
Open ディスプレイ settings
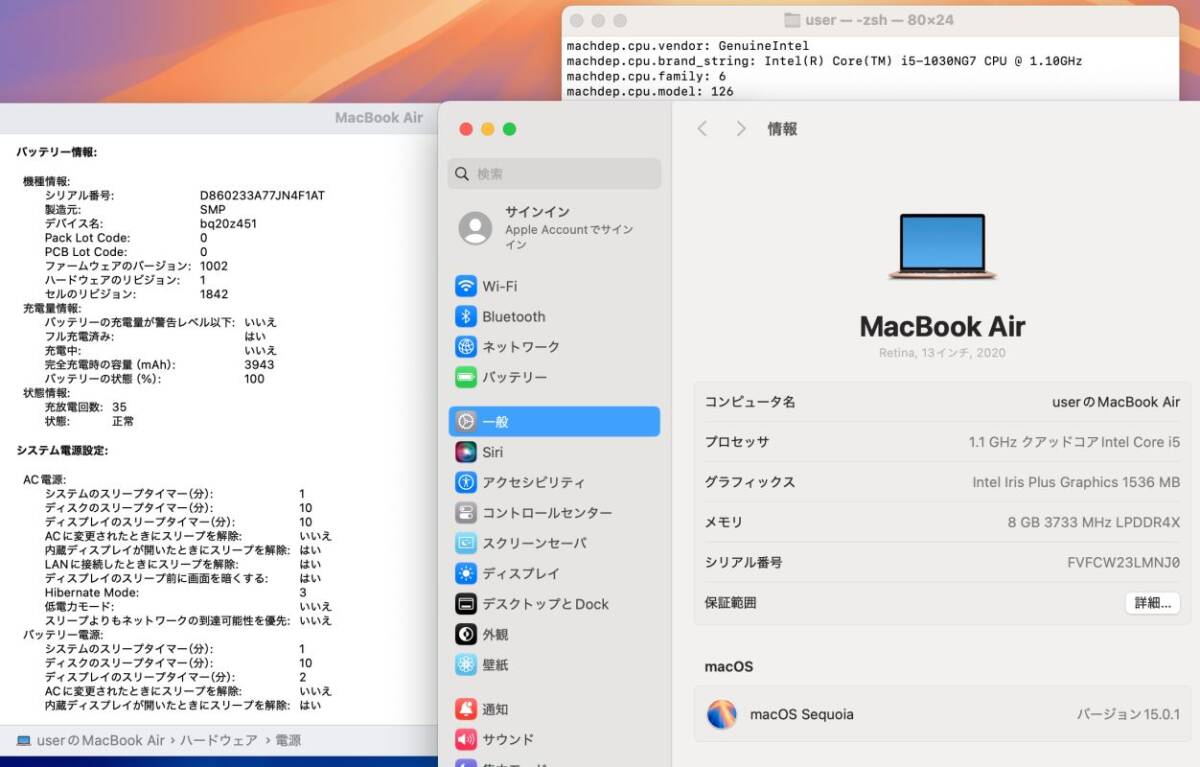pyautogui.click(x=521, y=573)
